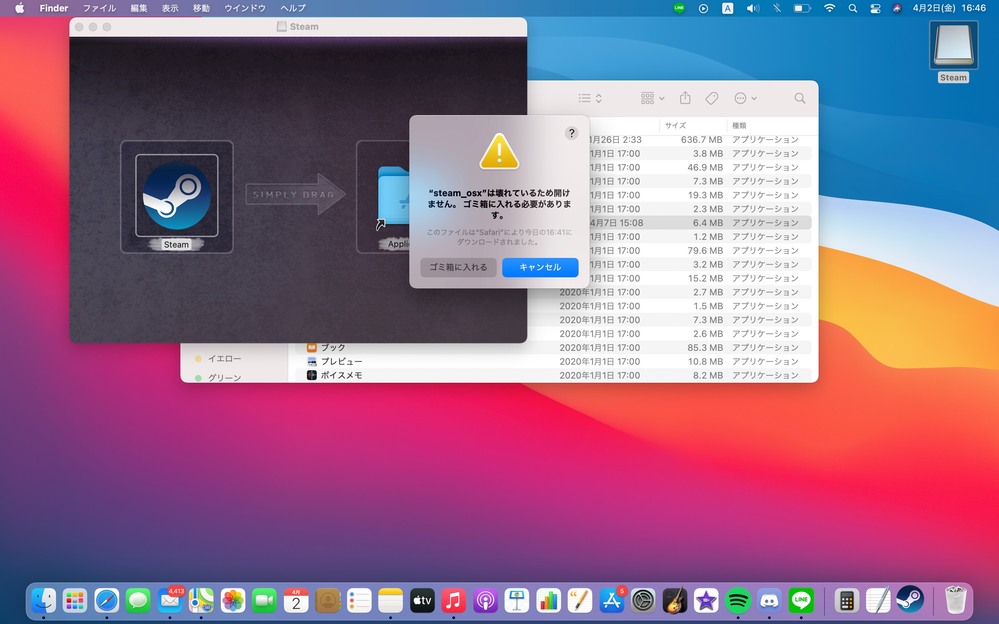Screen dimensions: 999x624
Task: Select the highlighted 6.4 MB row in Finder
Action: click(x=699, y=223)
